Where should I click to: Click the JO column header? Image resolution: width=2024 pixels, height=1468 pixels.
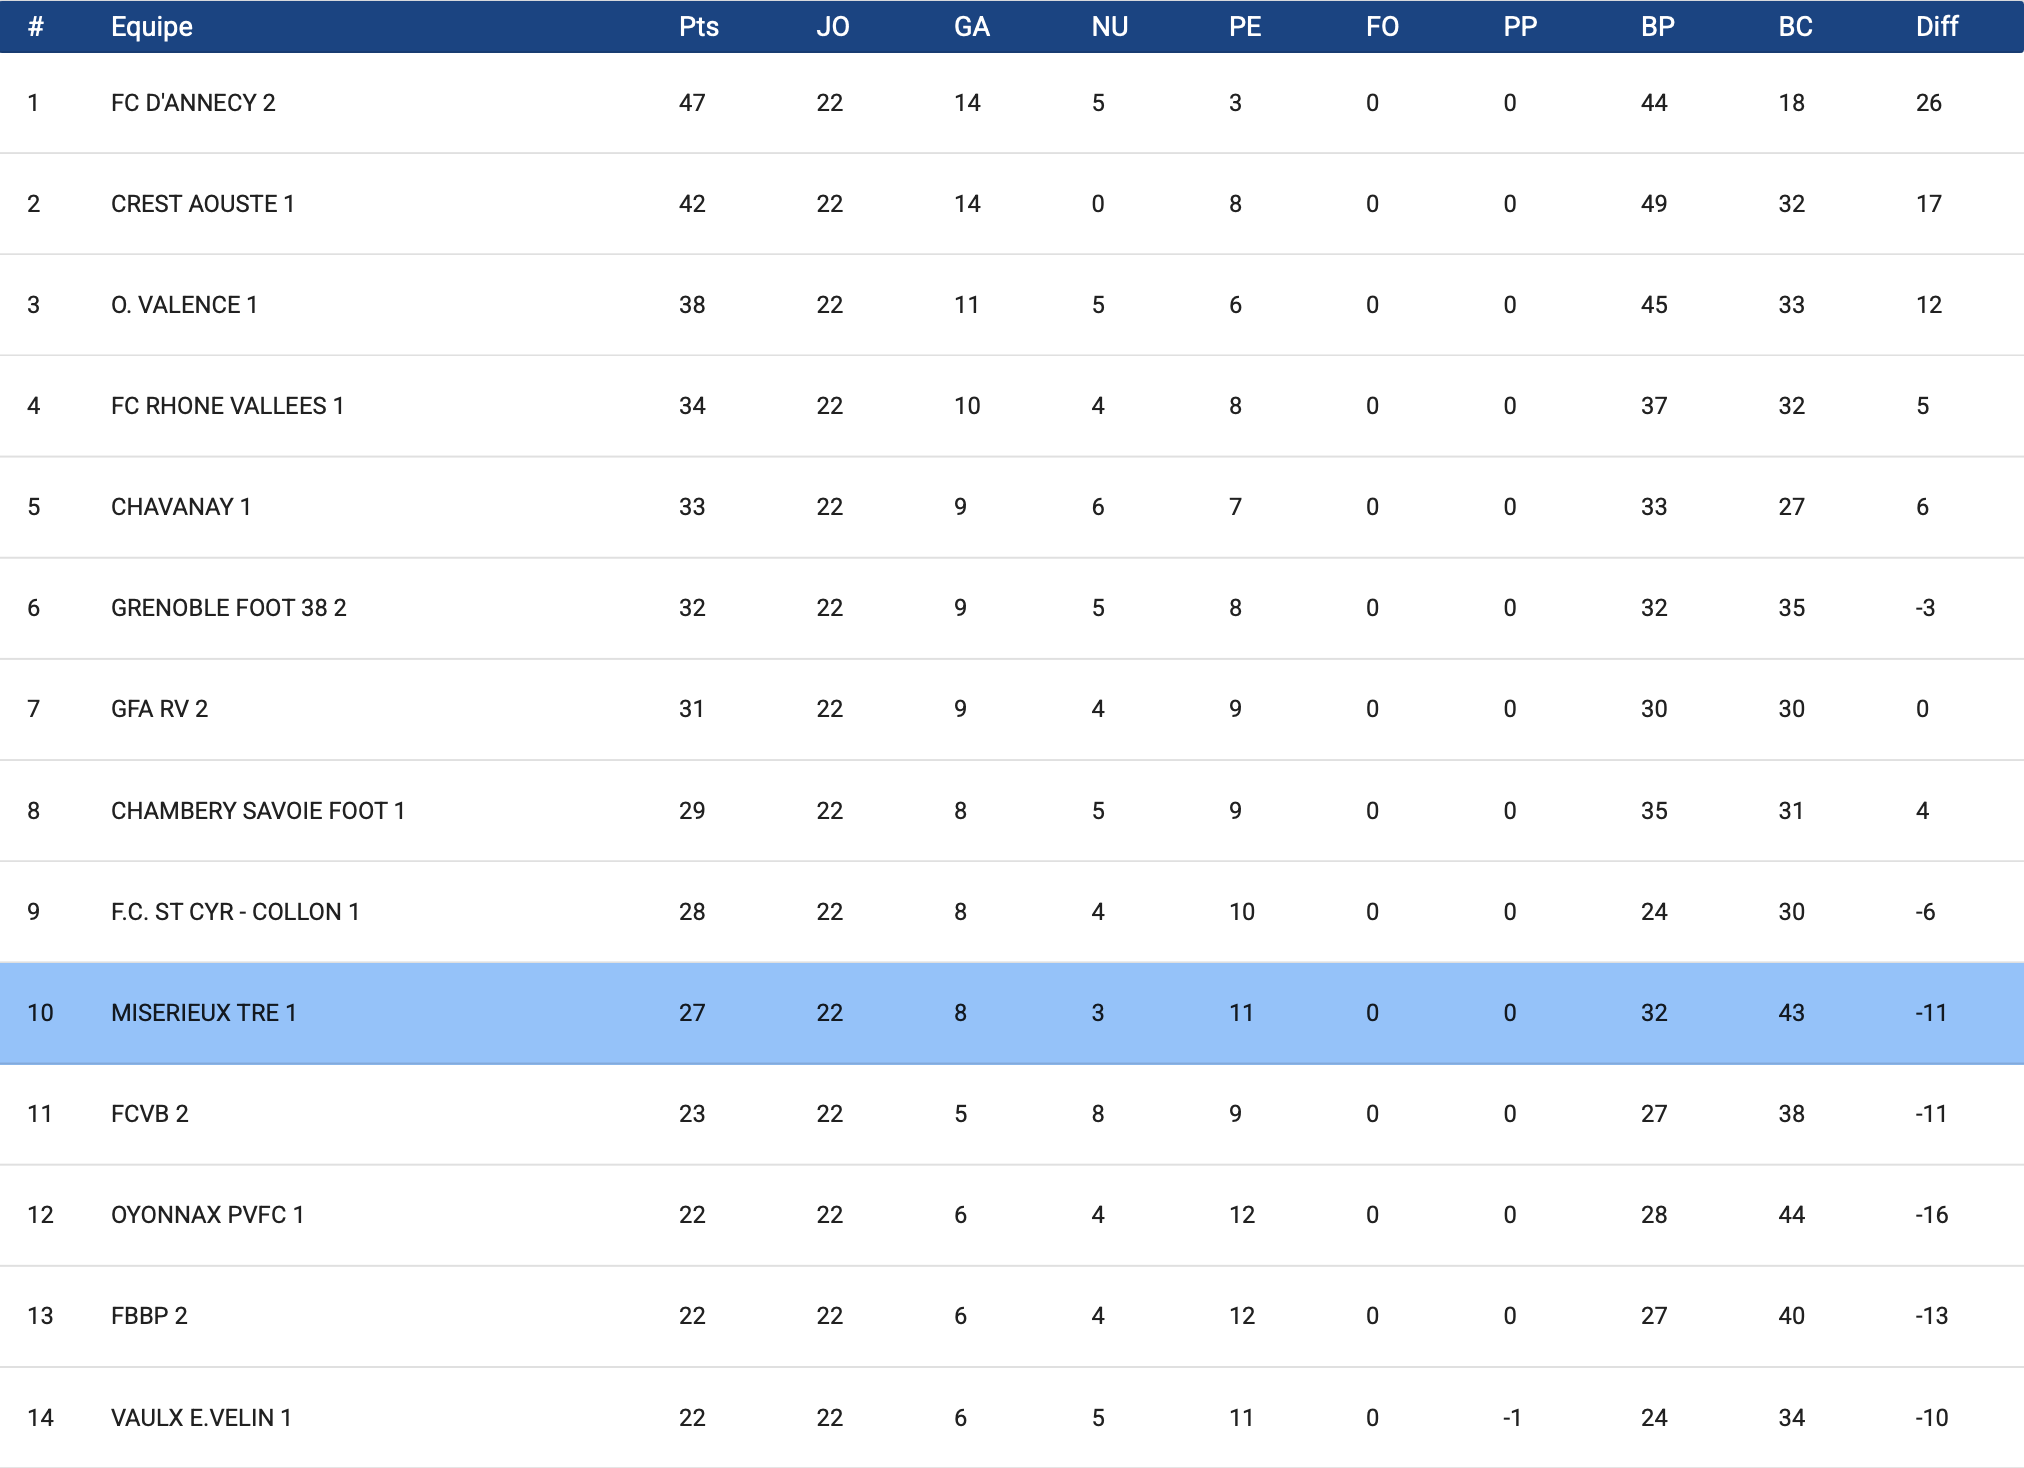click(x=832, y=27)
